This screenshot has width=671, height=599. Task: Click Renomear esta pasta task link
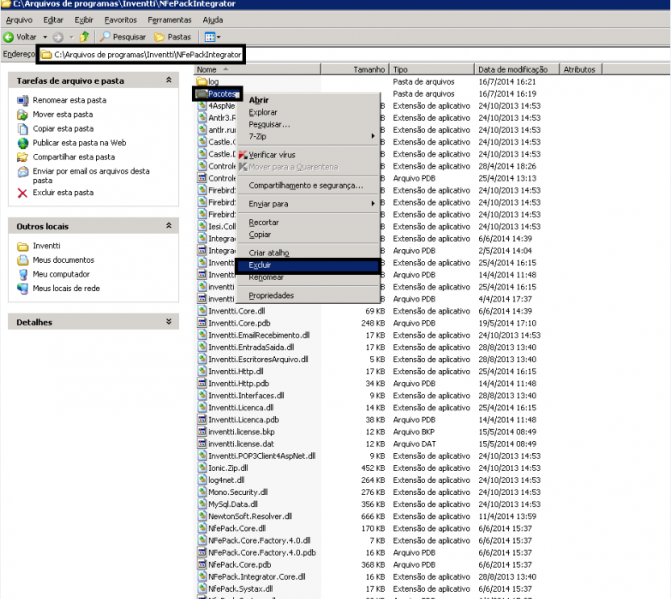pos(63,101)
